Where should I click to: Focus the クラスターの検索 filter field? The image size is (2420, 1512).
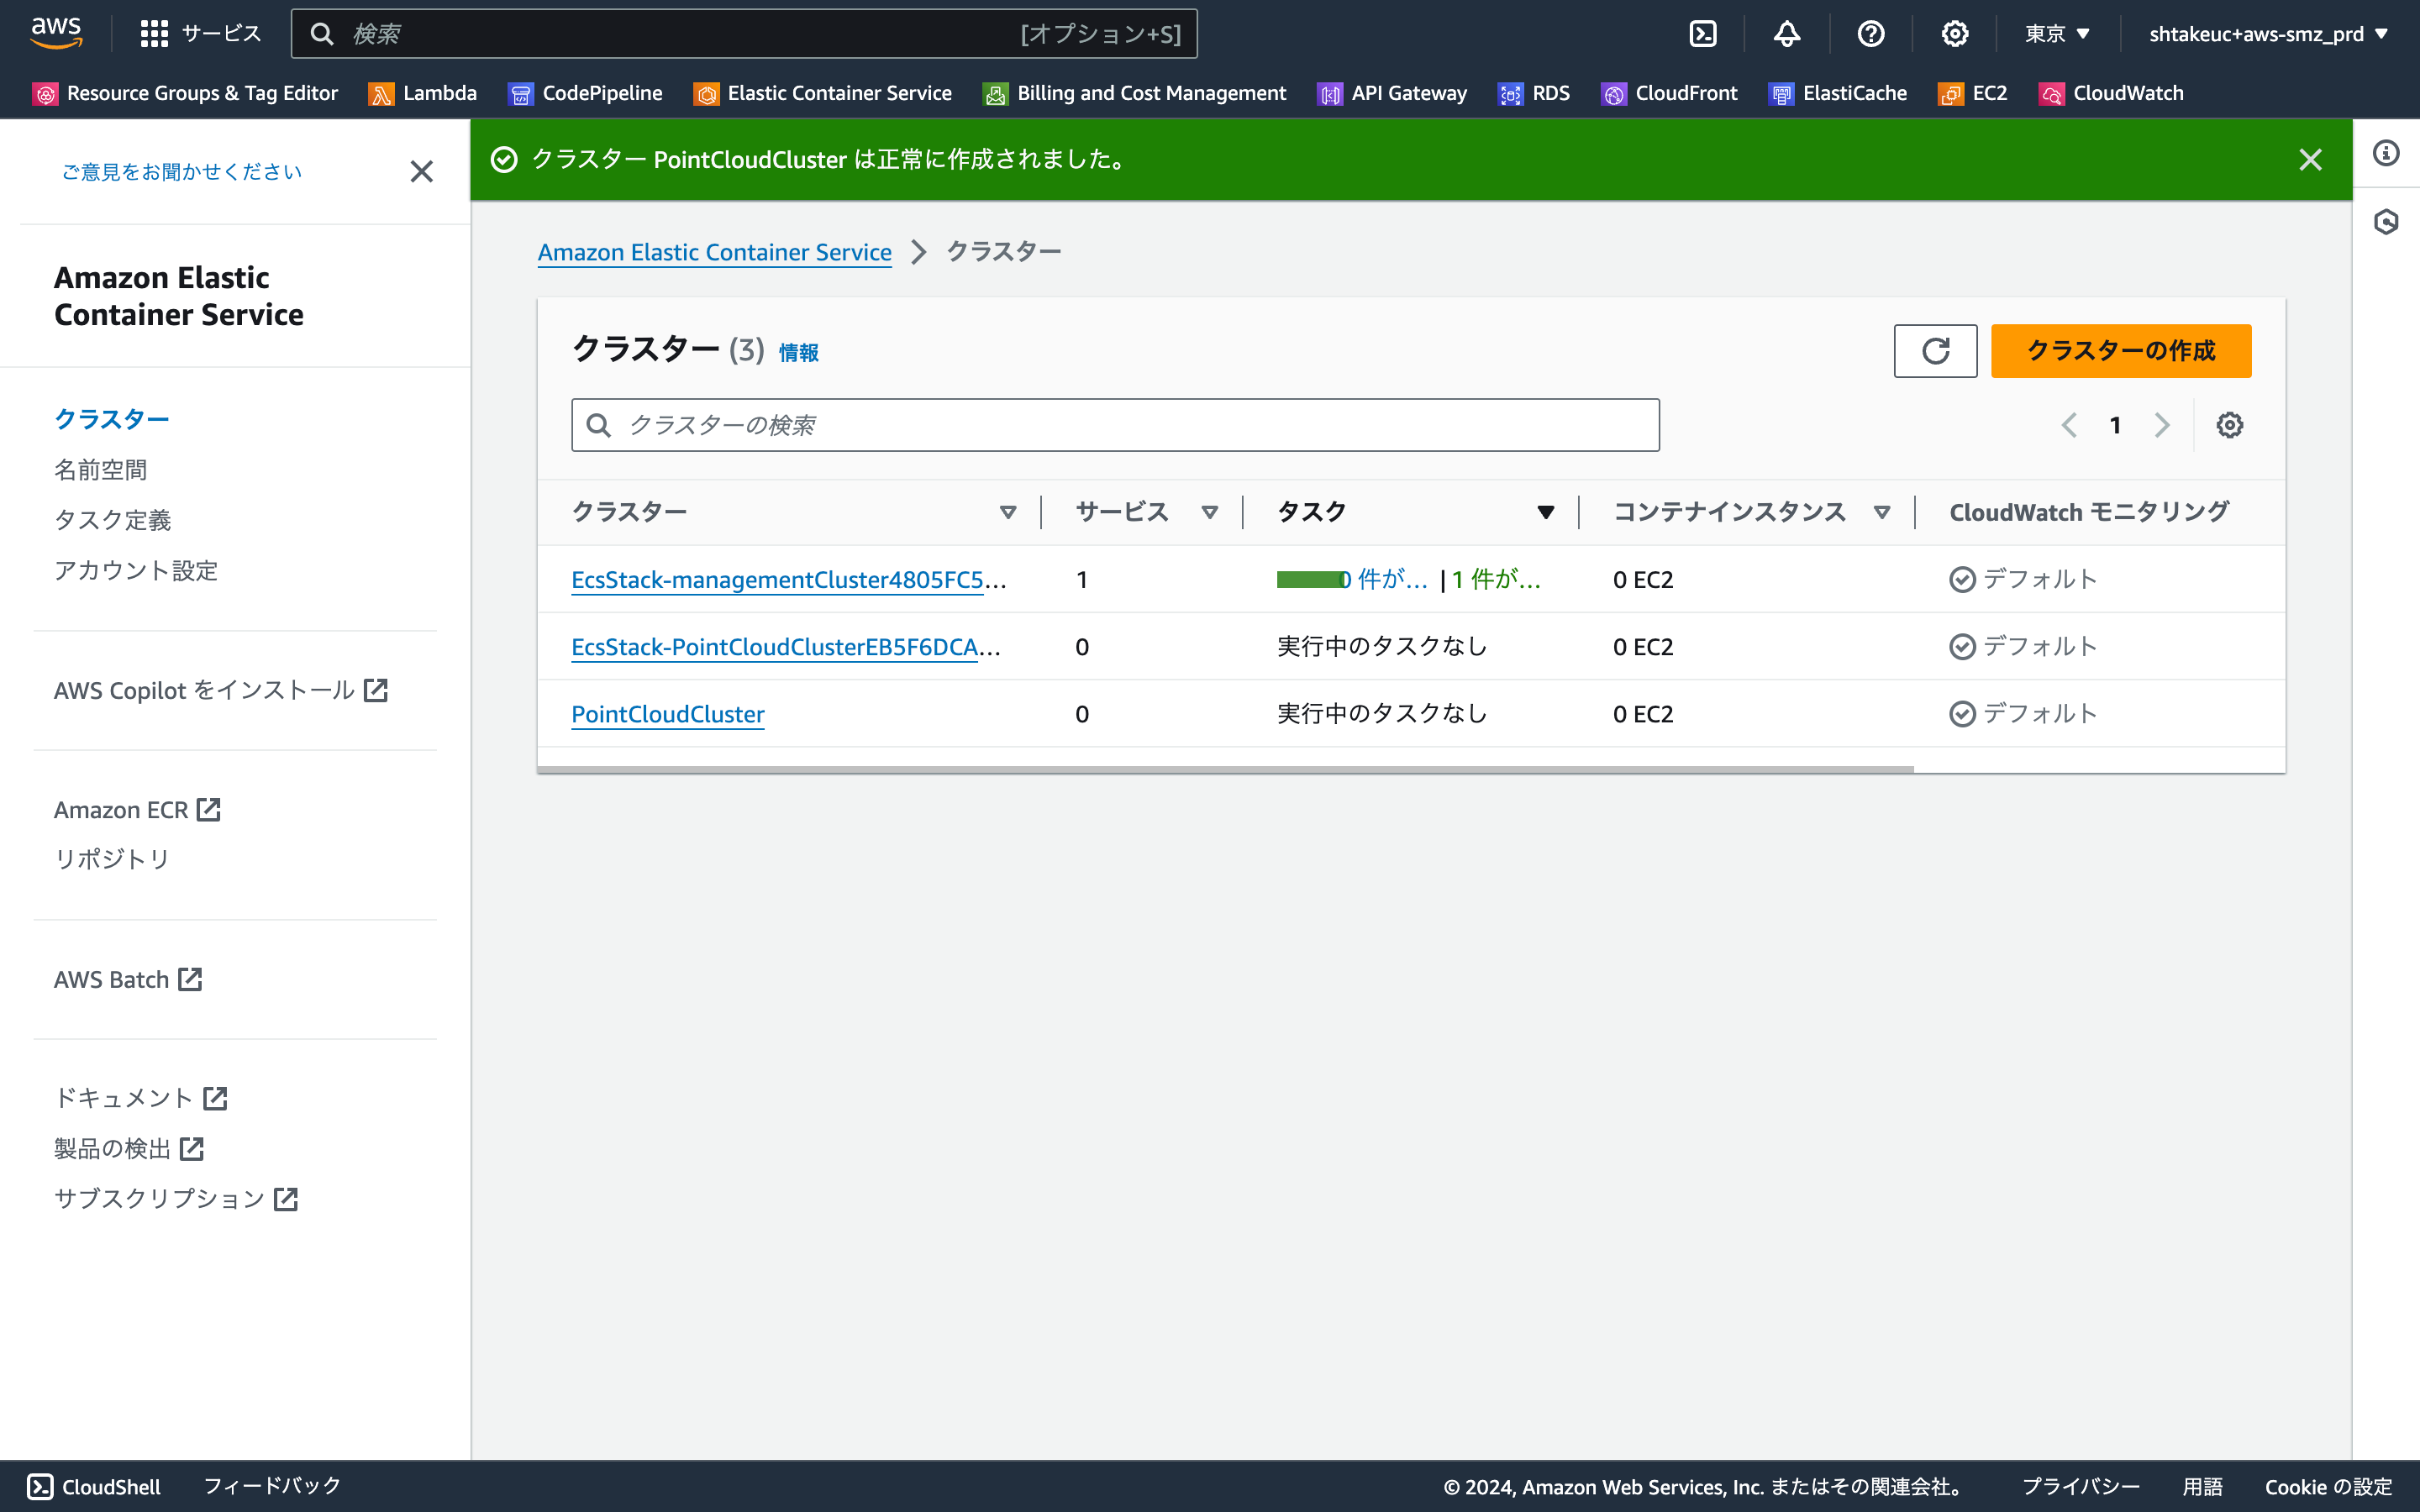(1115, 425)
